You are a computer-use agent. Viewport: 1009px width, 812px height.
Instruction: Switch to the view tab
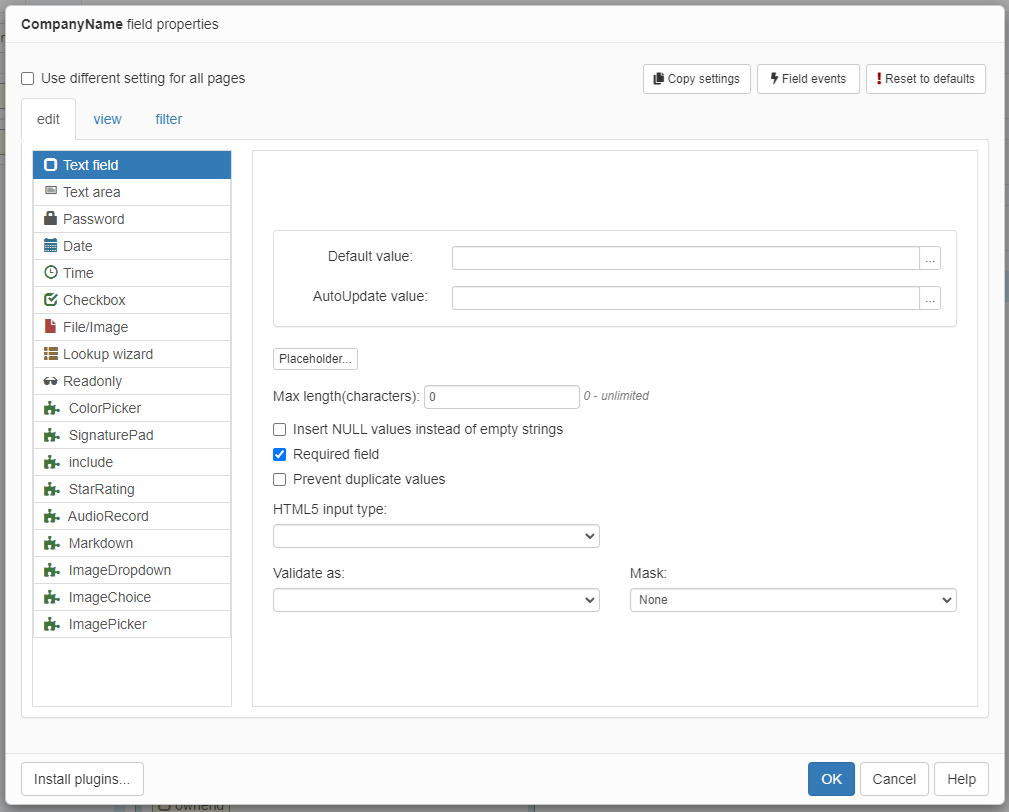[x=107, y=119]
